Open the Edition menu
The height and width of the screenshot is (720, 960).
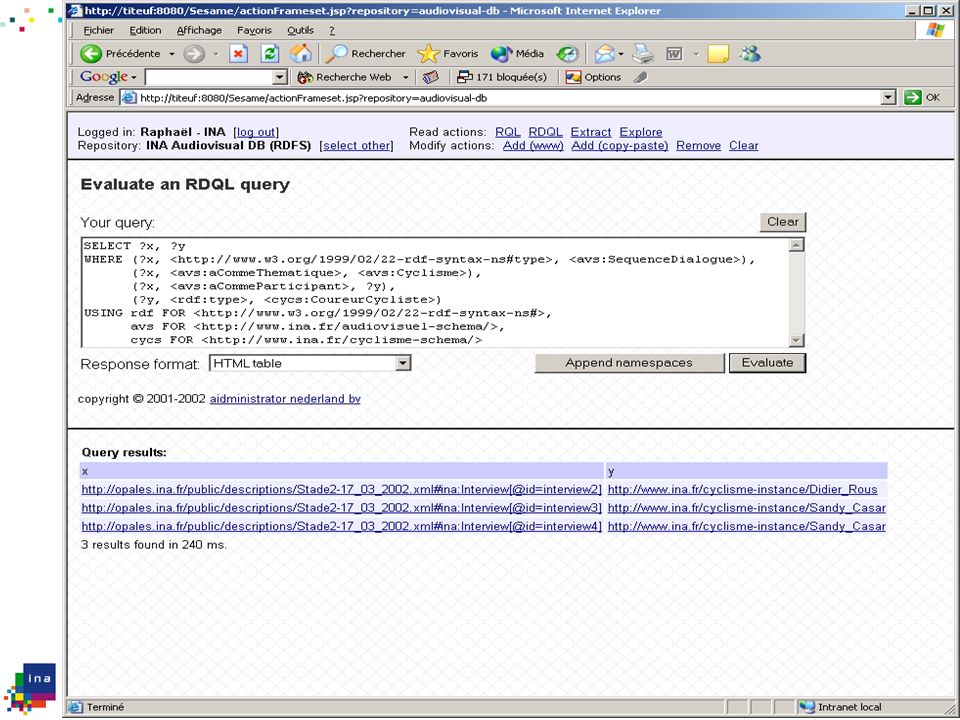click(145, 30)
